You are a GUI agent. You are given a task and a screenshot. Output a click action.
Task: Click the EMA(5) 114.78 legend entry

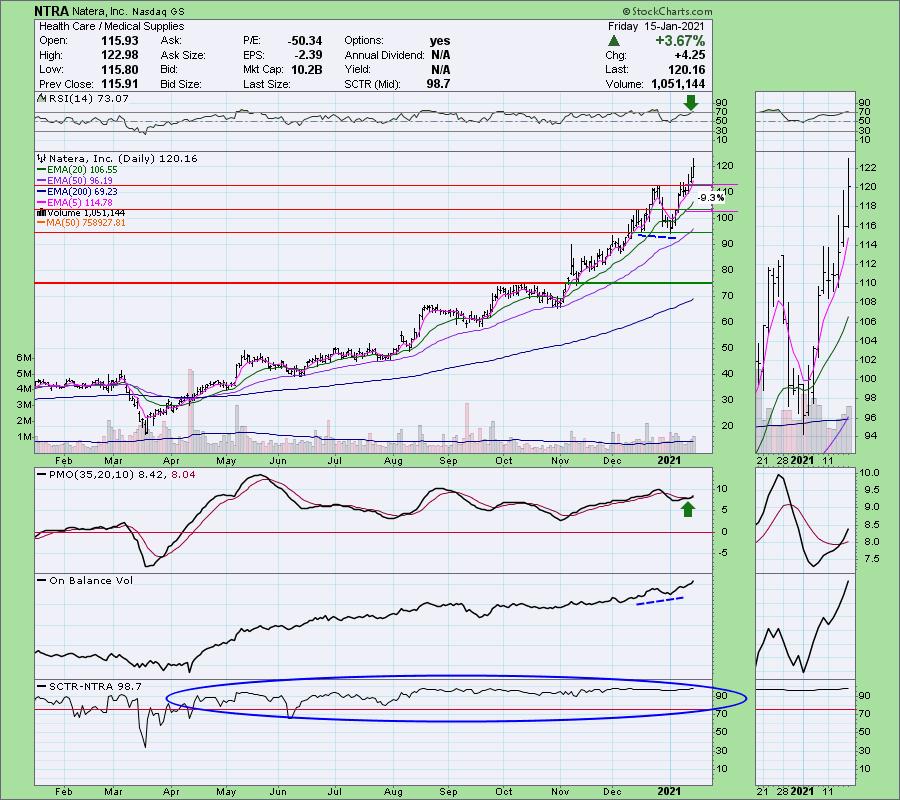[x=75, y=203]
